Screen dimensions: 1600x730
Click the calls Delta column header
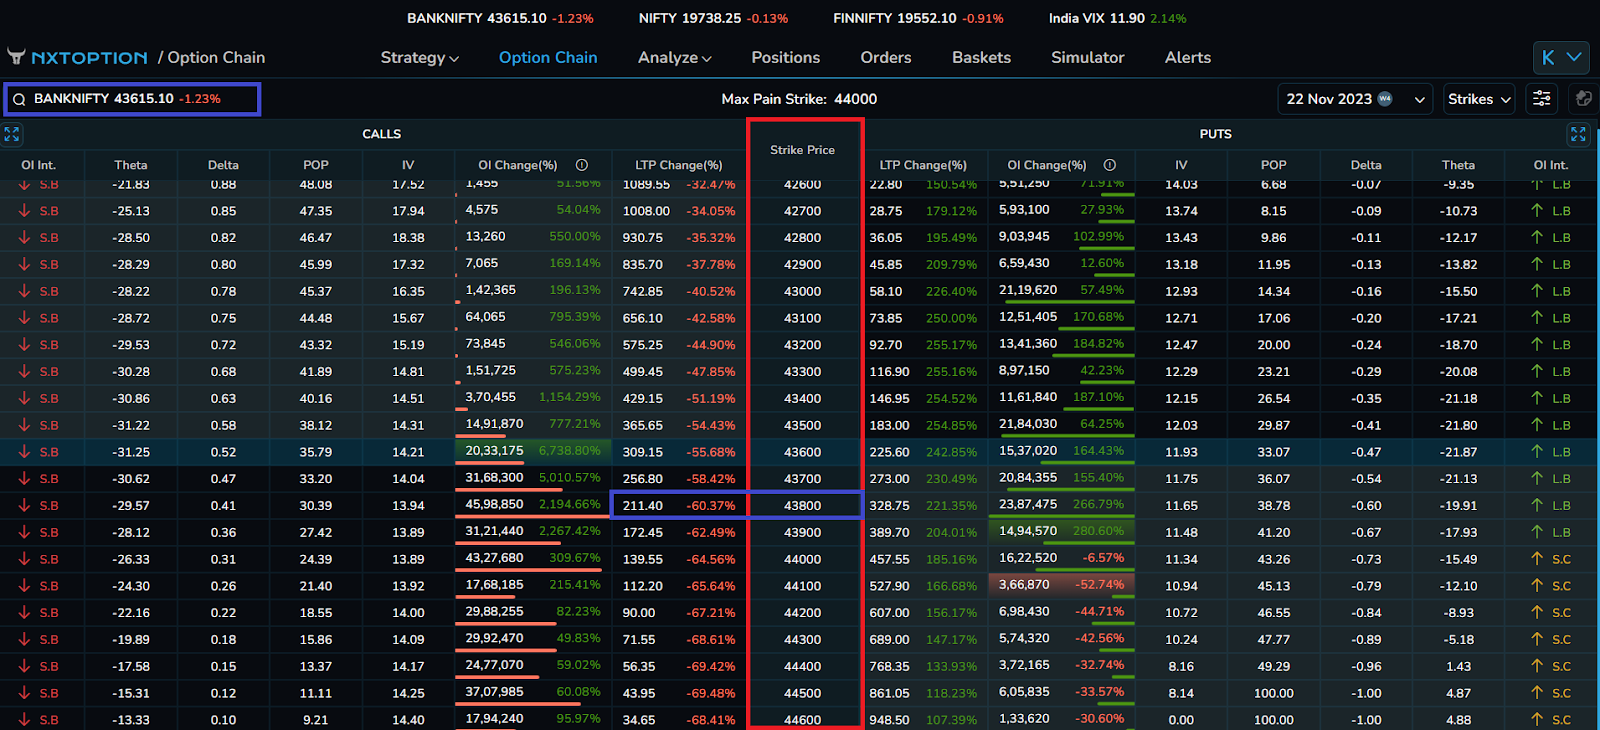pos(223,165)
